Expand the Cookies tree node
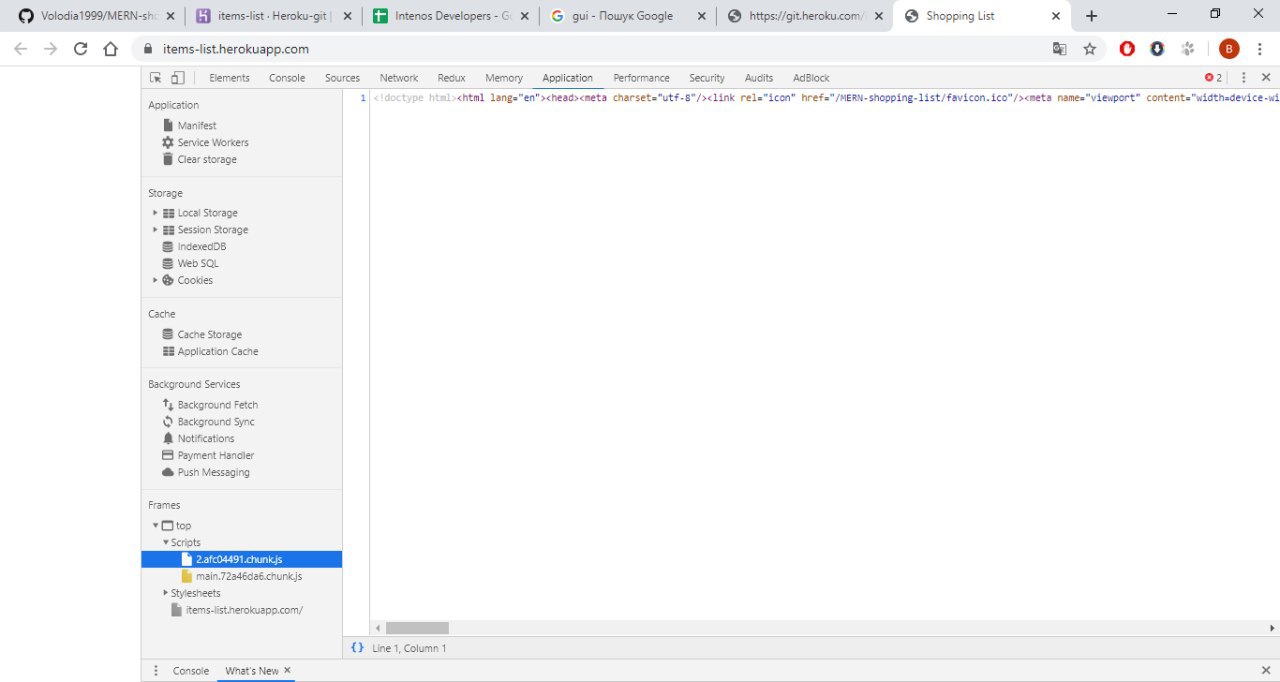The image size is (1280, 682). (x=155, y=281)
